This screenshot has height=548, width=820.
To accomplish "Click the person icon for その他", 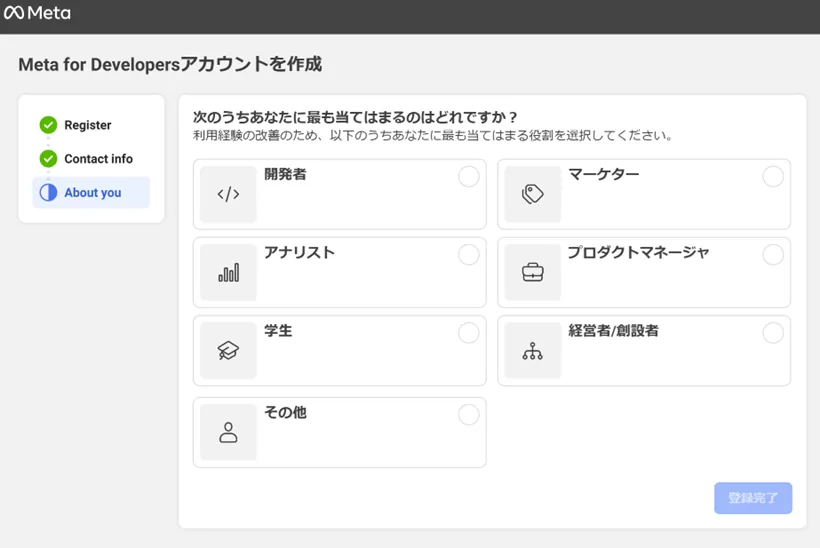I will click(229, 432).
